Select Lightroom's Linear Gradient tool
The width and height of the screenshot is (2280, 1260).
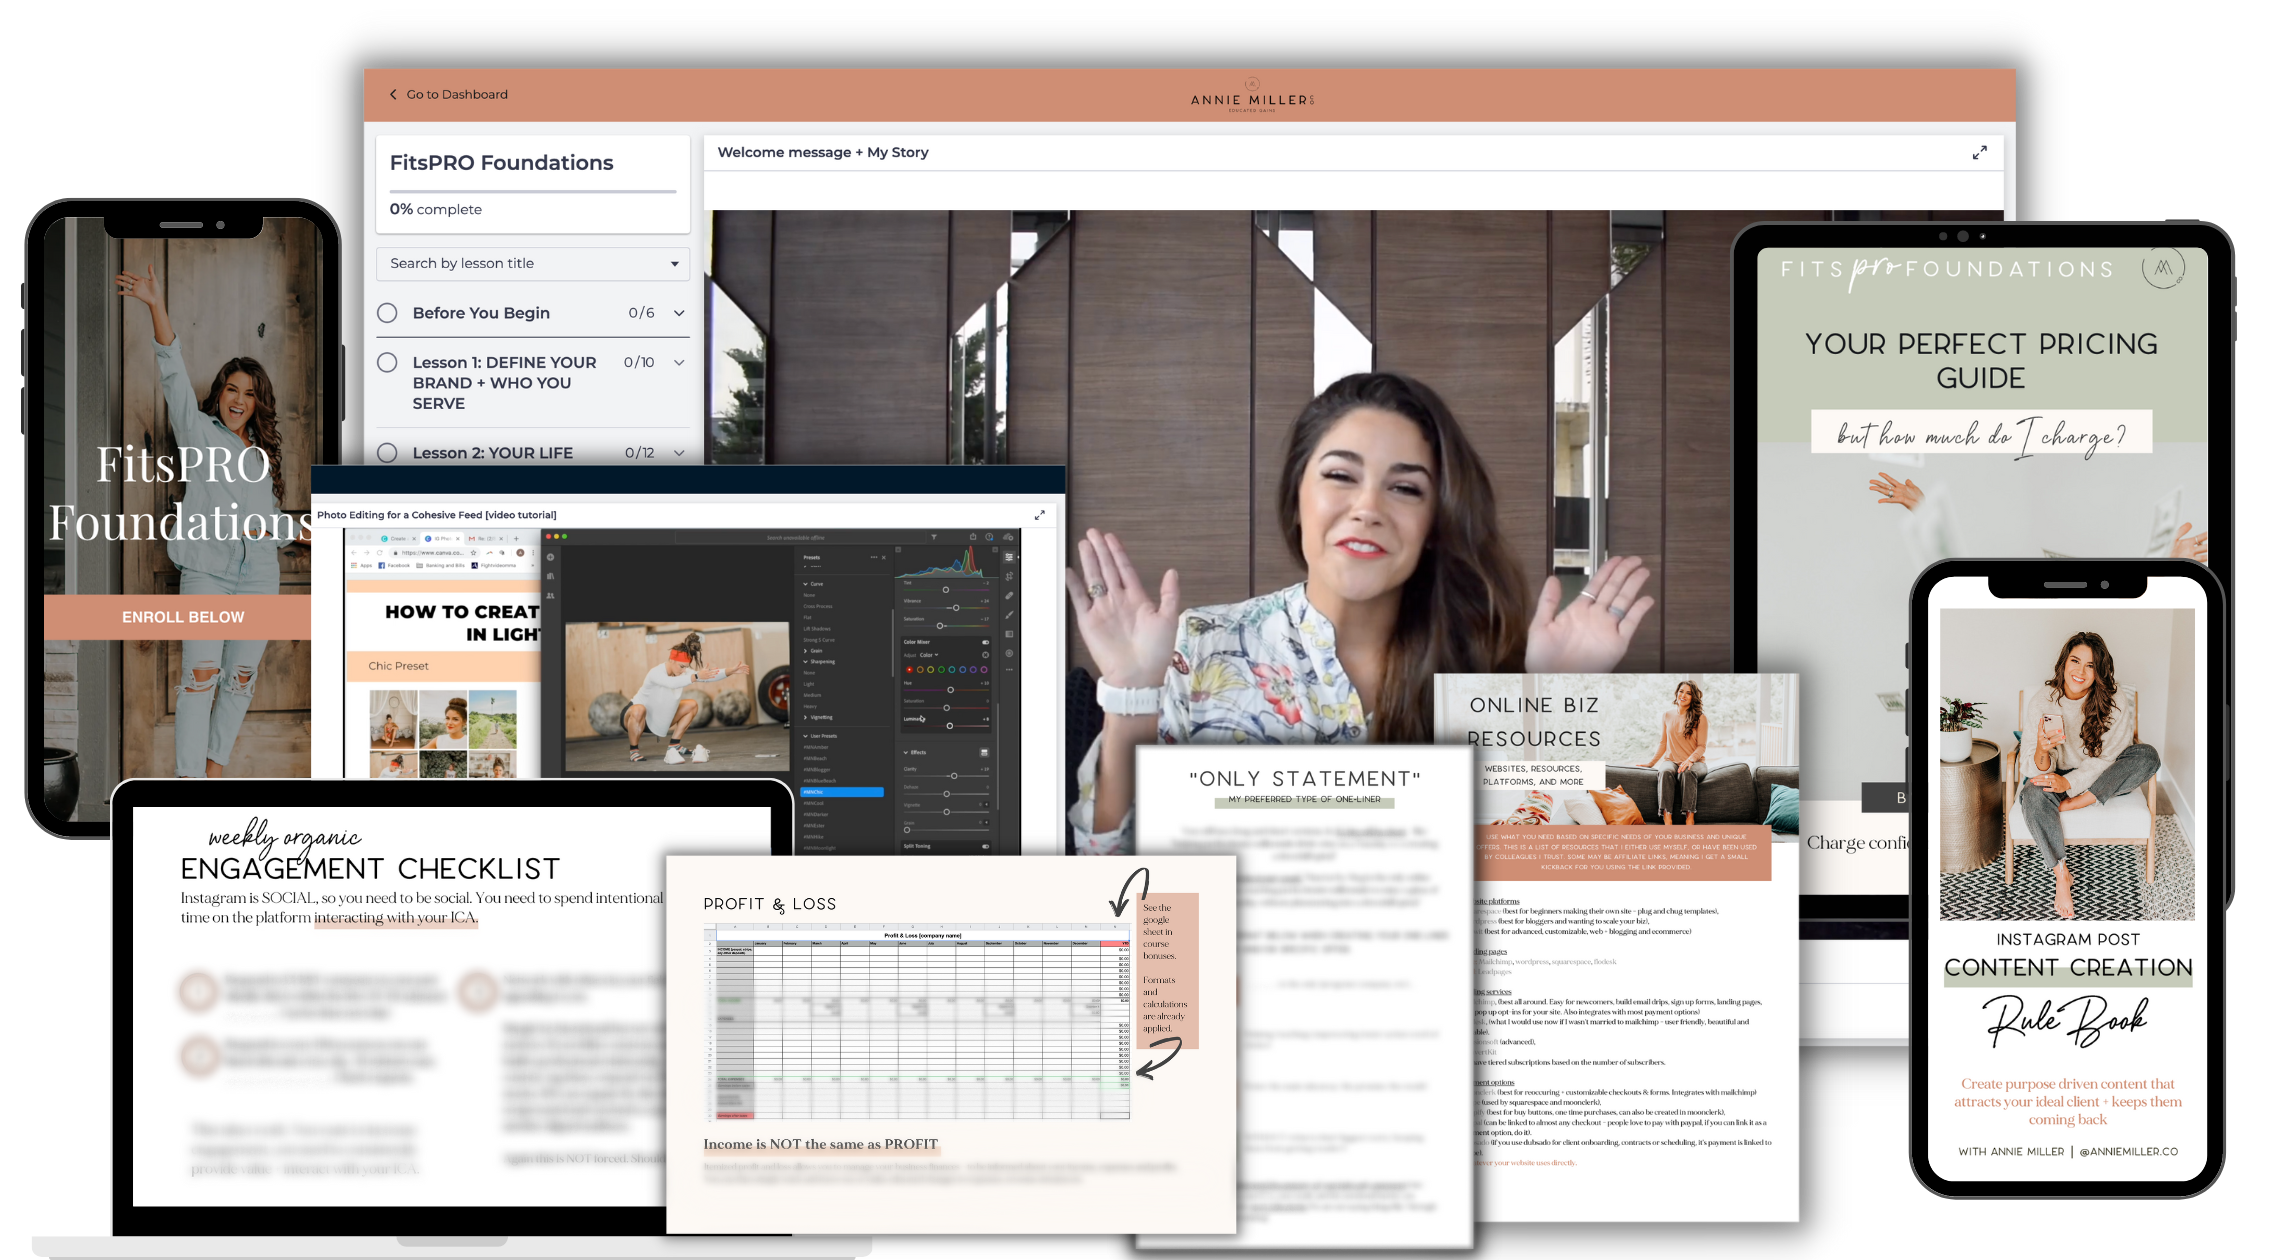[x=1009, y=634]
